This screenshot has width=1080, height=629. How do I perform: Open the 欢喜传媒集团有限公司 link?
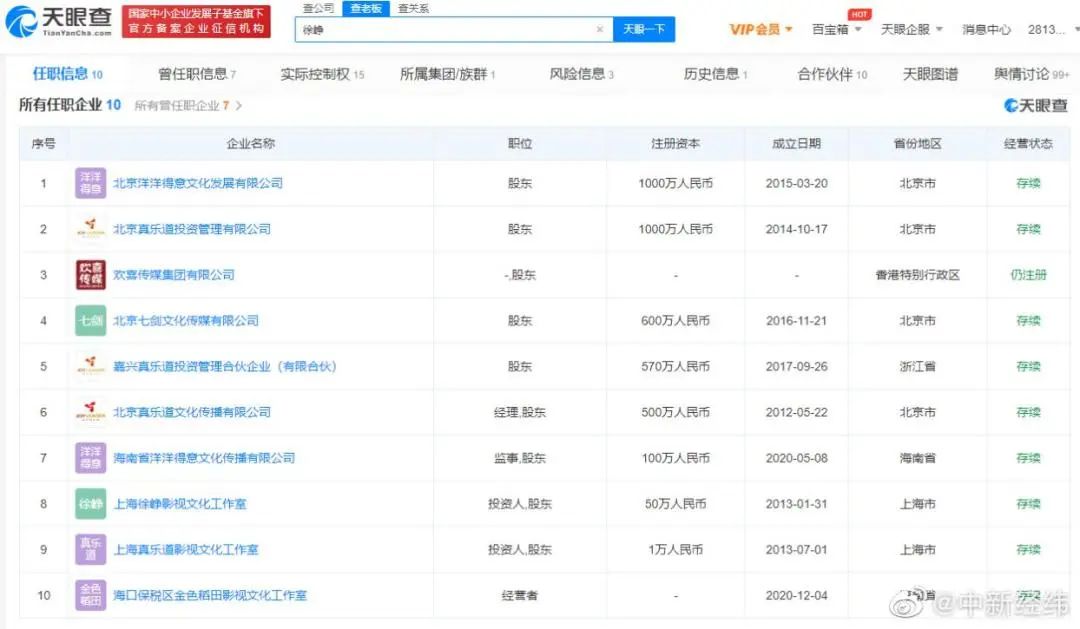(174, 275)
